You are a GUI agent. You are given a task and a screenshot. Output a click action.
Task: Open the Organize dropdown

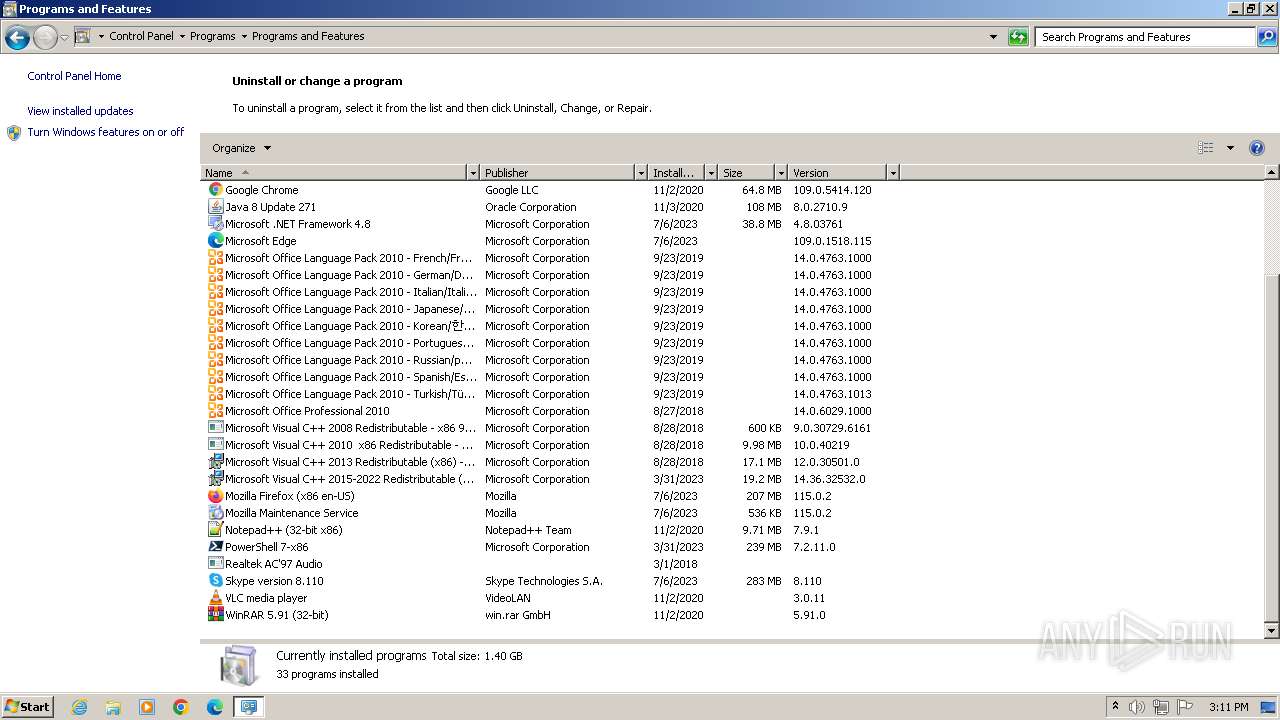[241, 148]
